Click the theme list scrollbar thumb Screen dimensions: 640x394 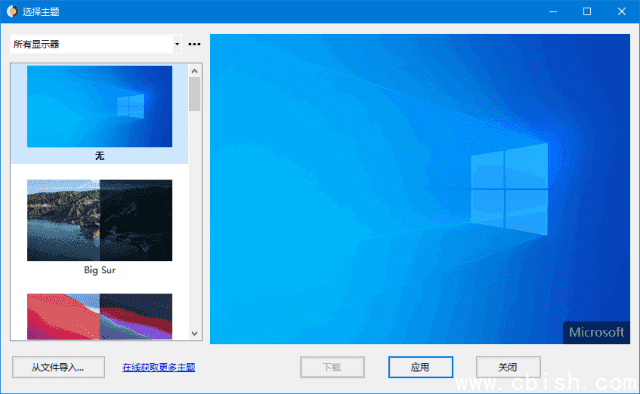coord(195,94)
